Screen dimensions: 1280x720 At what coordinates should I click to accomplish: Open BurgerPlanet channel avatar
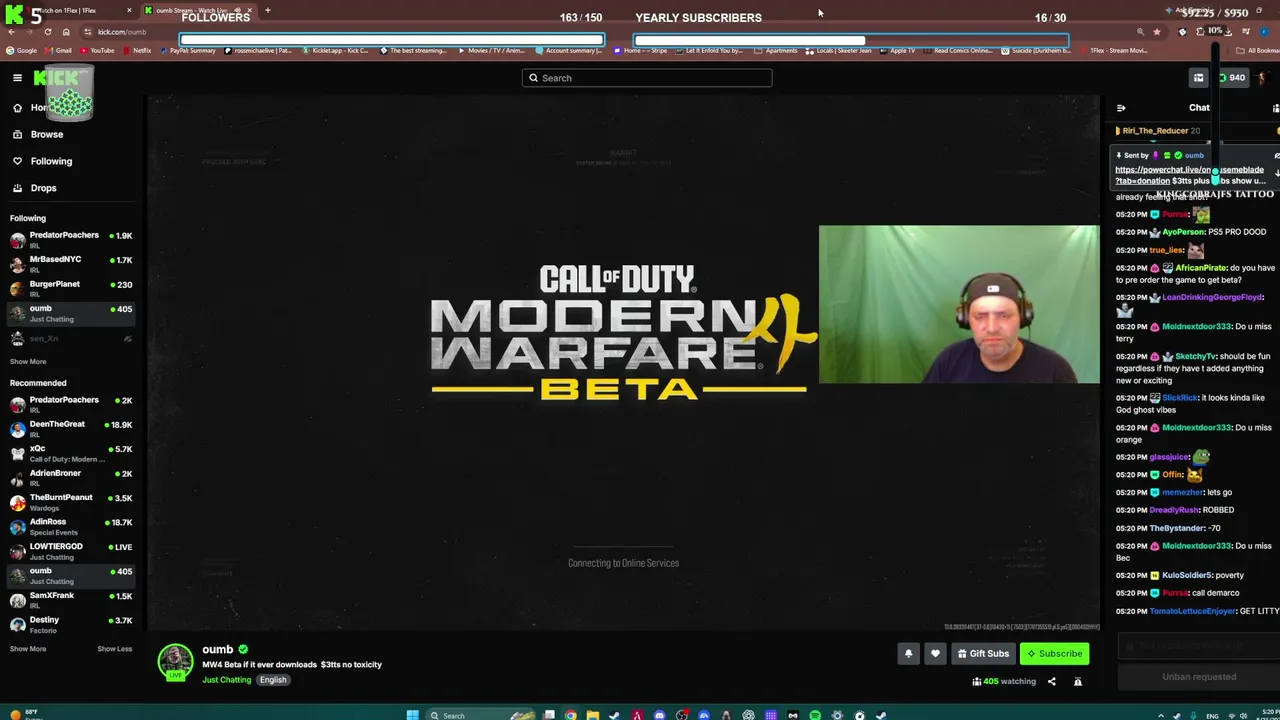pos(17,289)
